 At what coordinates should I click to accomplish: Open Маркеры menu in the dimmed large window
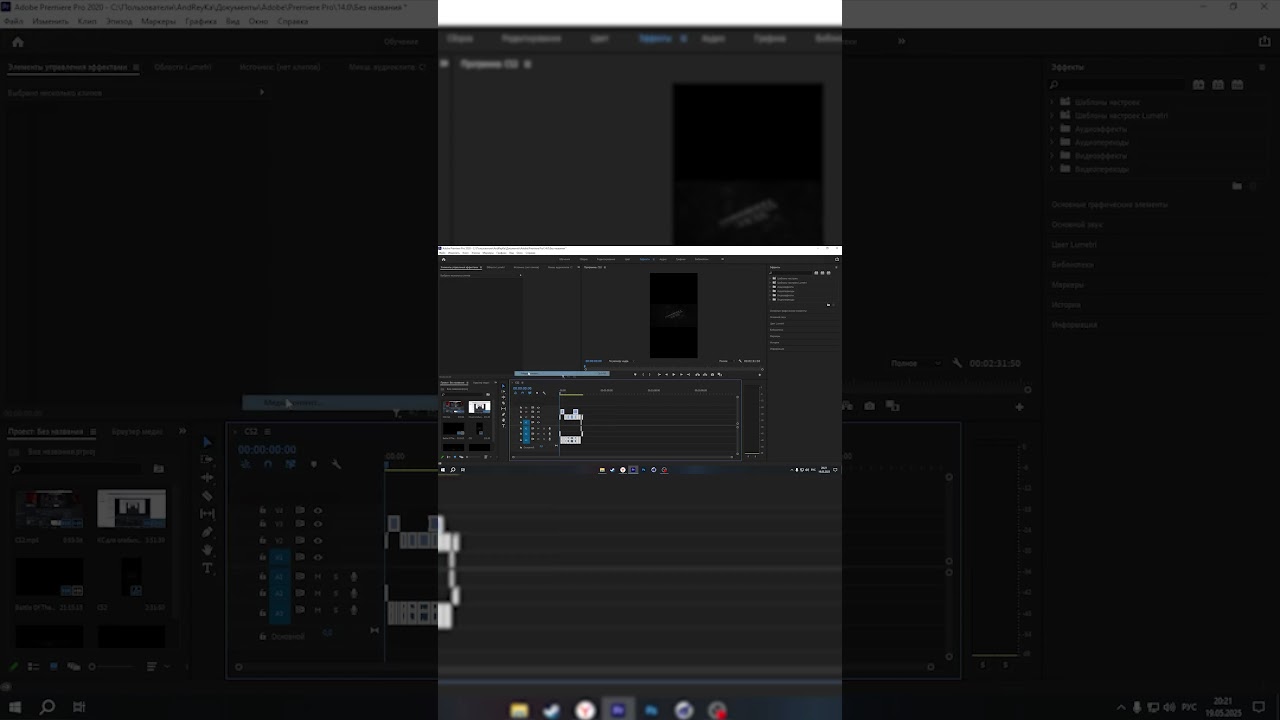[x=158, y=21]
